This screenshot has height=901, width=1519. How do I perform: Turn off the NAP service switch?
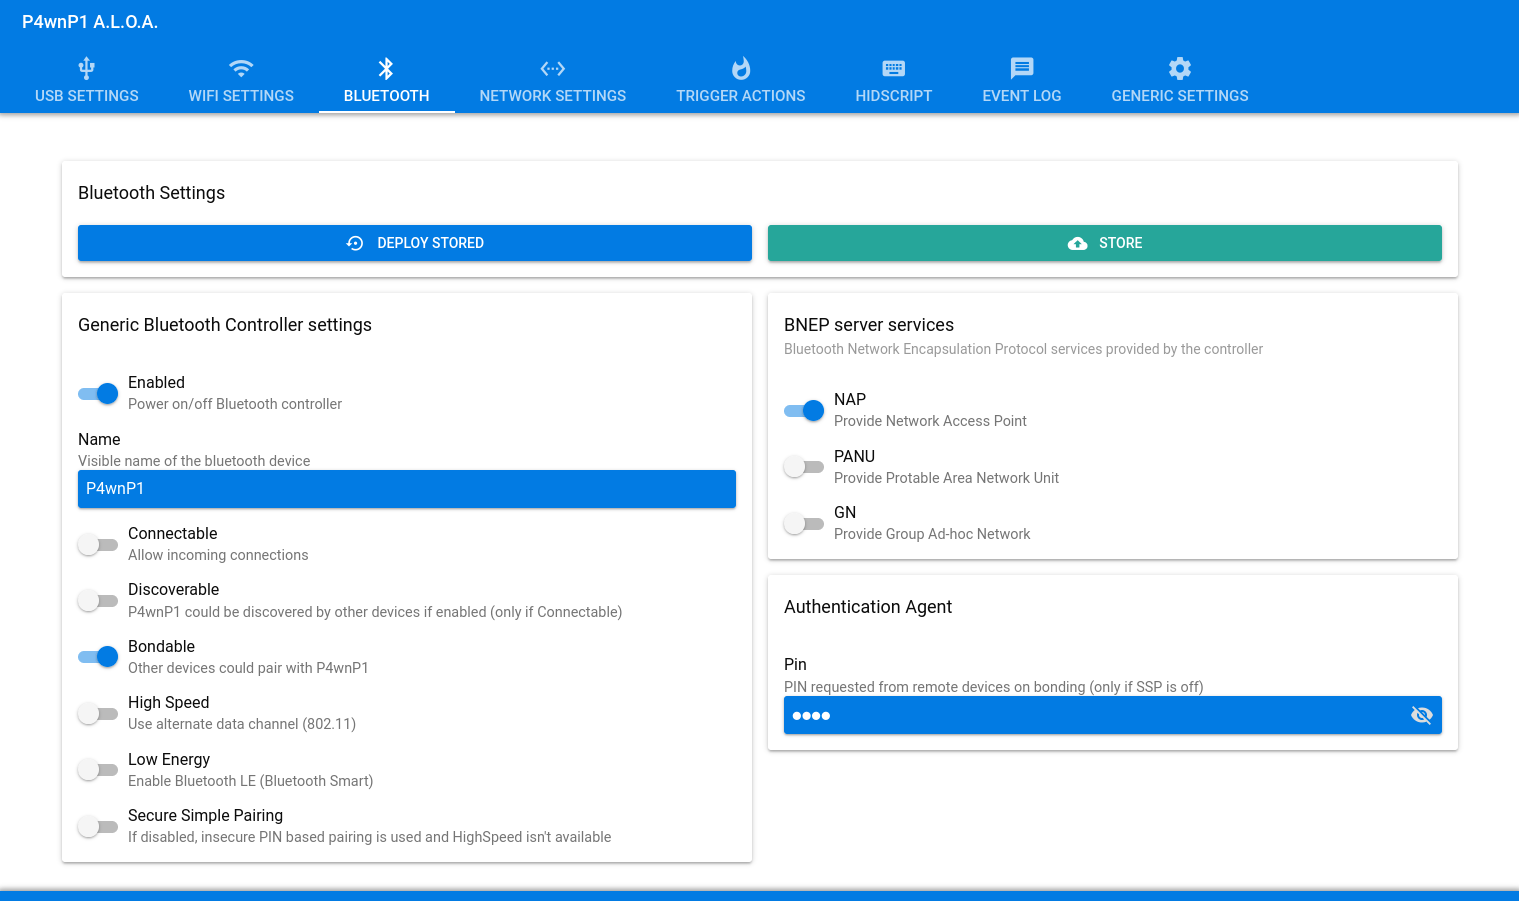805,410
